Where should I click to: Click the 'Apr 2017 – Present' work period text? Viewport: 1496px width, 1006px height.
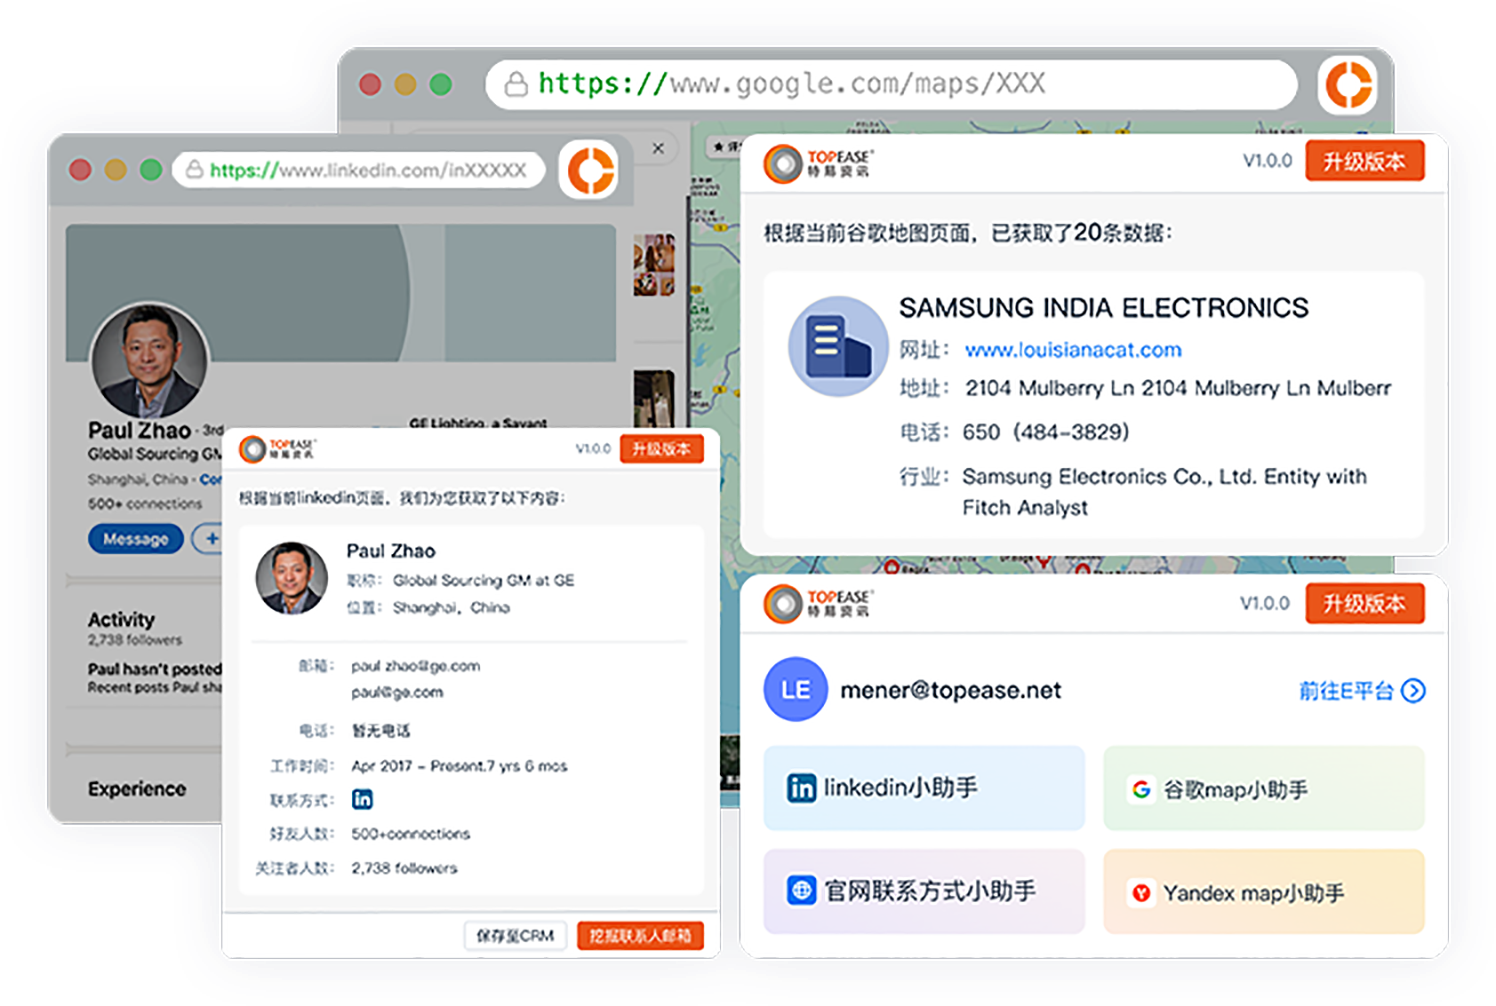pyautogui.click(x=459, y=766)
